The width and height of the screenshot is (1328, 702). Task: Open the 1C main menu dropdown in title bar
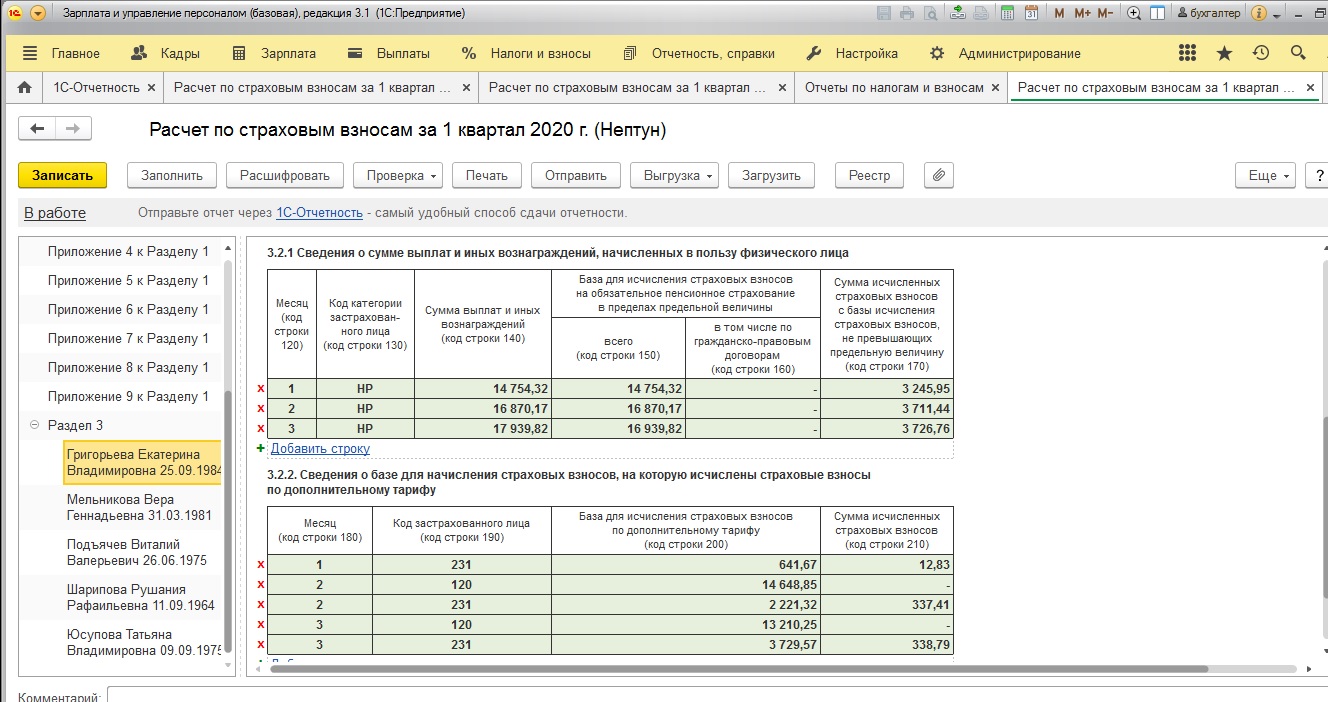tap(38, 14)
